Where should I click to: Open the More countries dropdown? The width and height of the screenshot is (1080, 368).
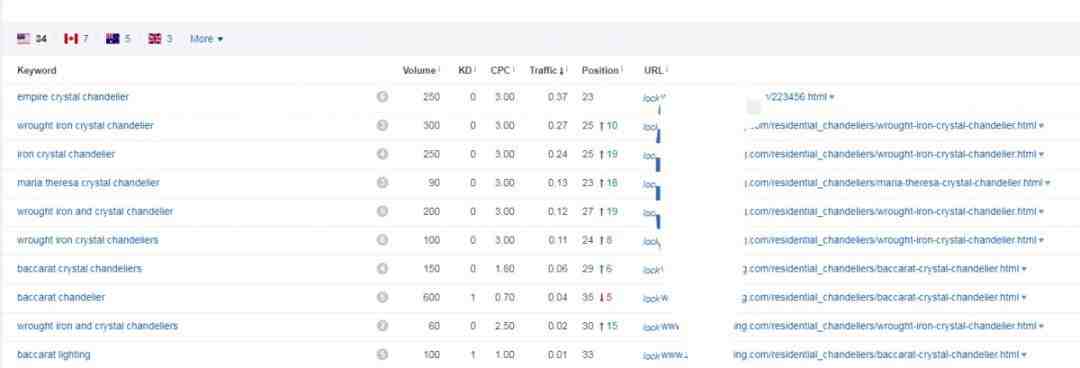pyautogui.click(x=207, y=39)
